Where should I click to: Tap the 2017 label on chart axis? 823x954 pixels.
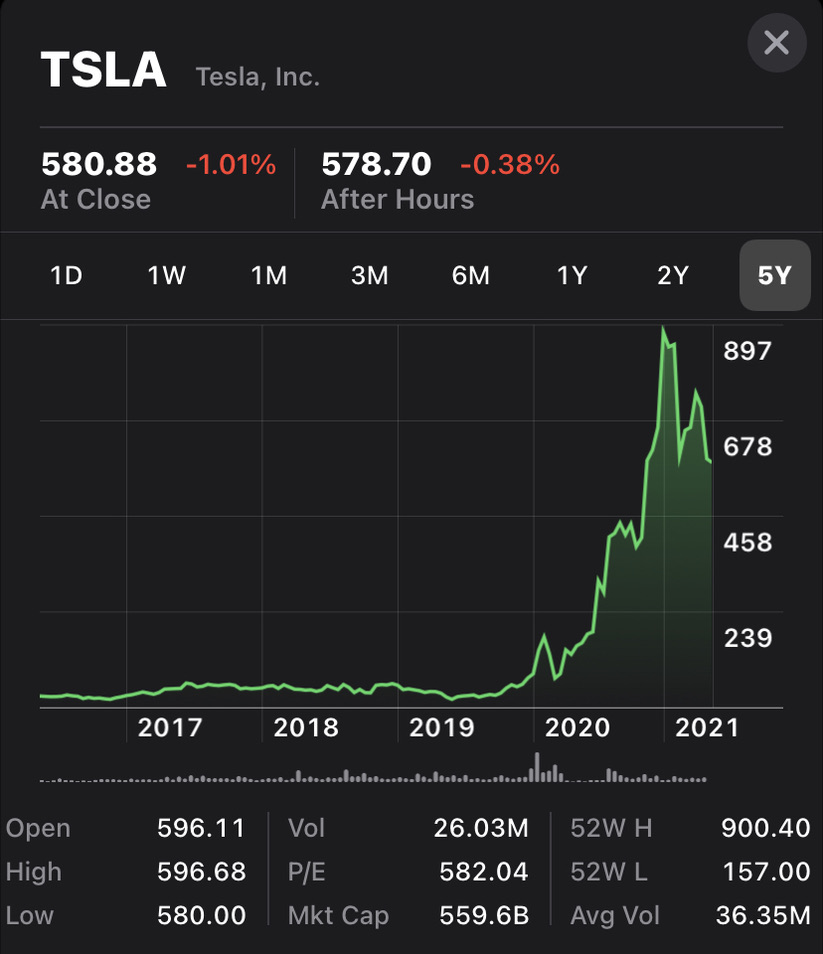coord(170,727)
